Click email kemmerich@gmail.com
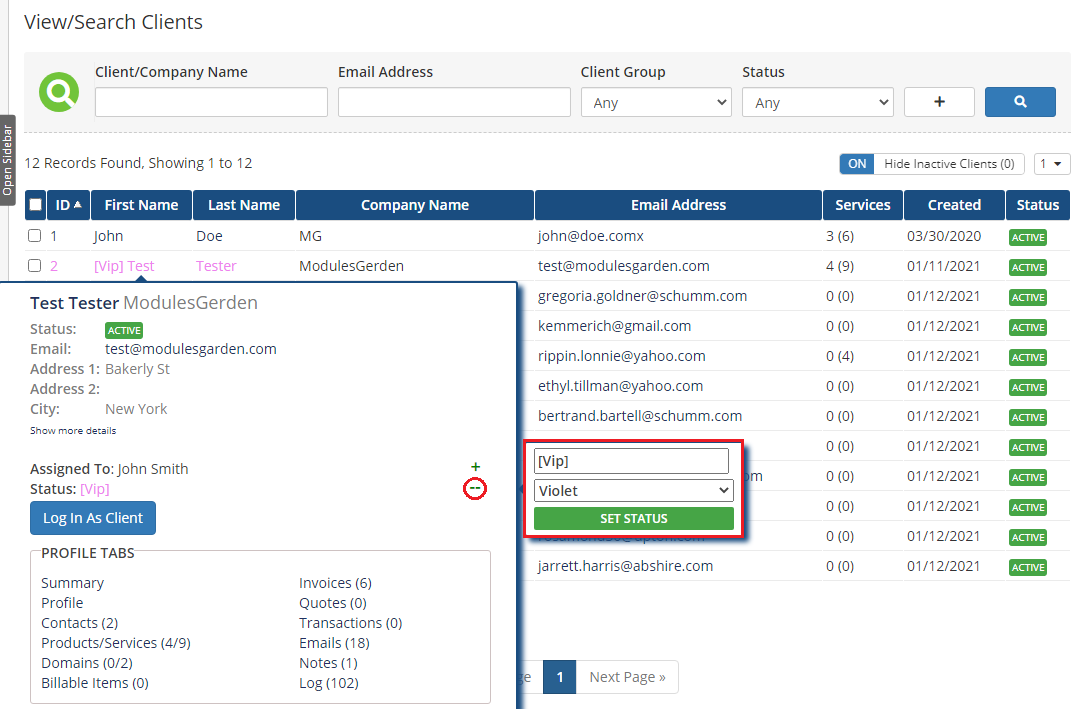The image size is (1084, 709). [615, 326]
